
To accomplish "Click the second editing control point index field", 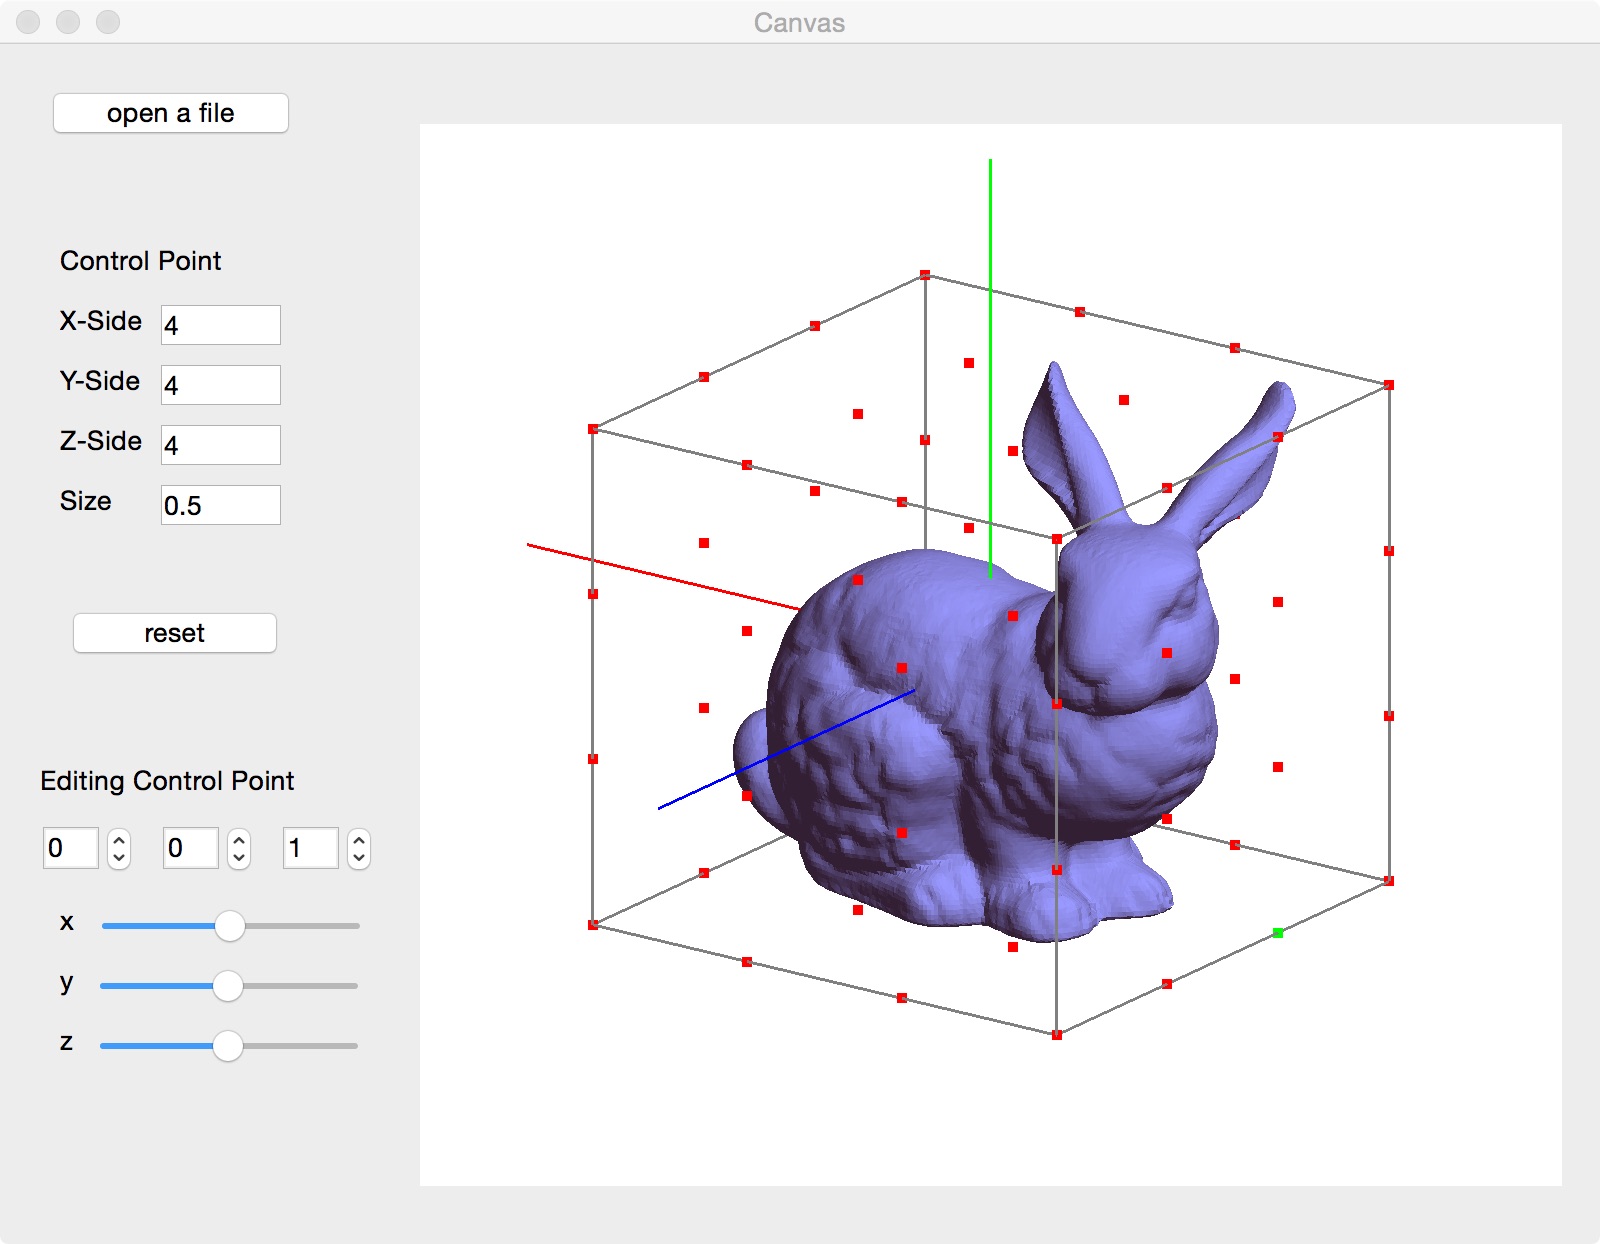I will [191, 848].
